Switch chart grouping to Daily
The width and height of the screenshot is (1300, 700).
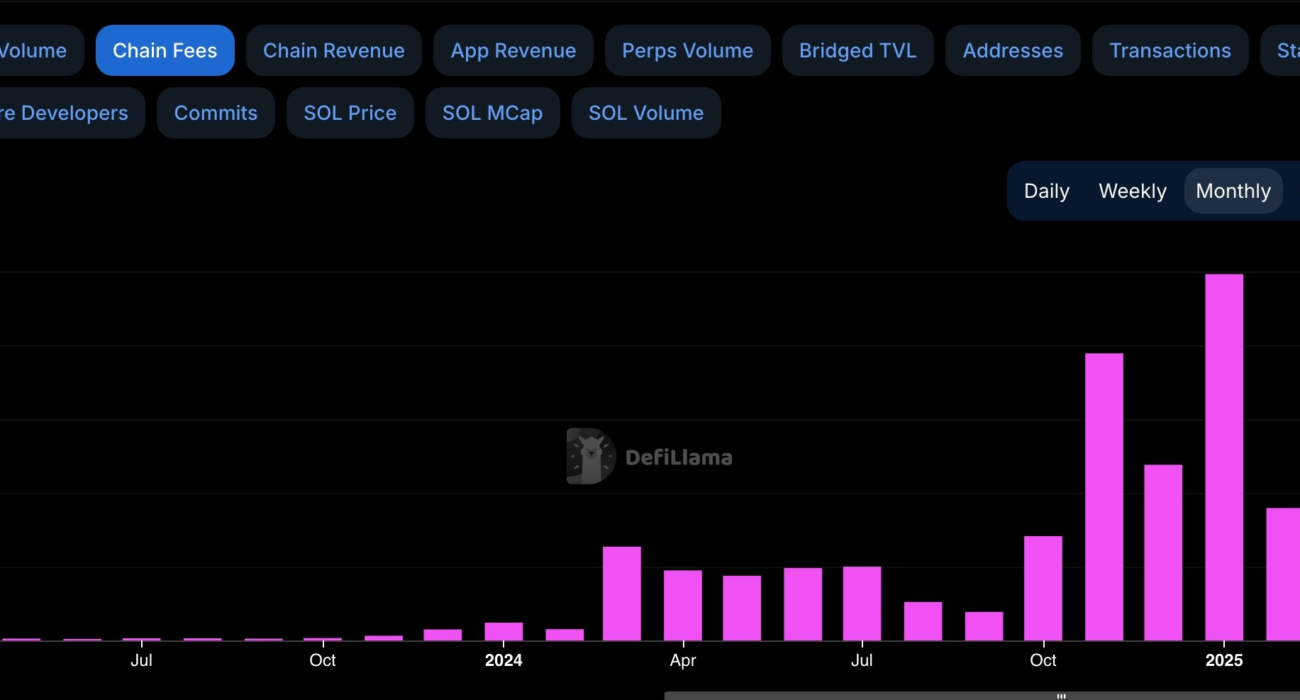click(x=1046, y=191)
